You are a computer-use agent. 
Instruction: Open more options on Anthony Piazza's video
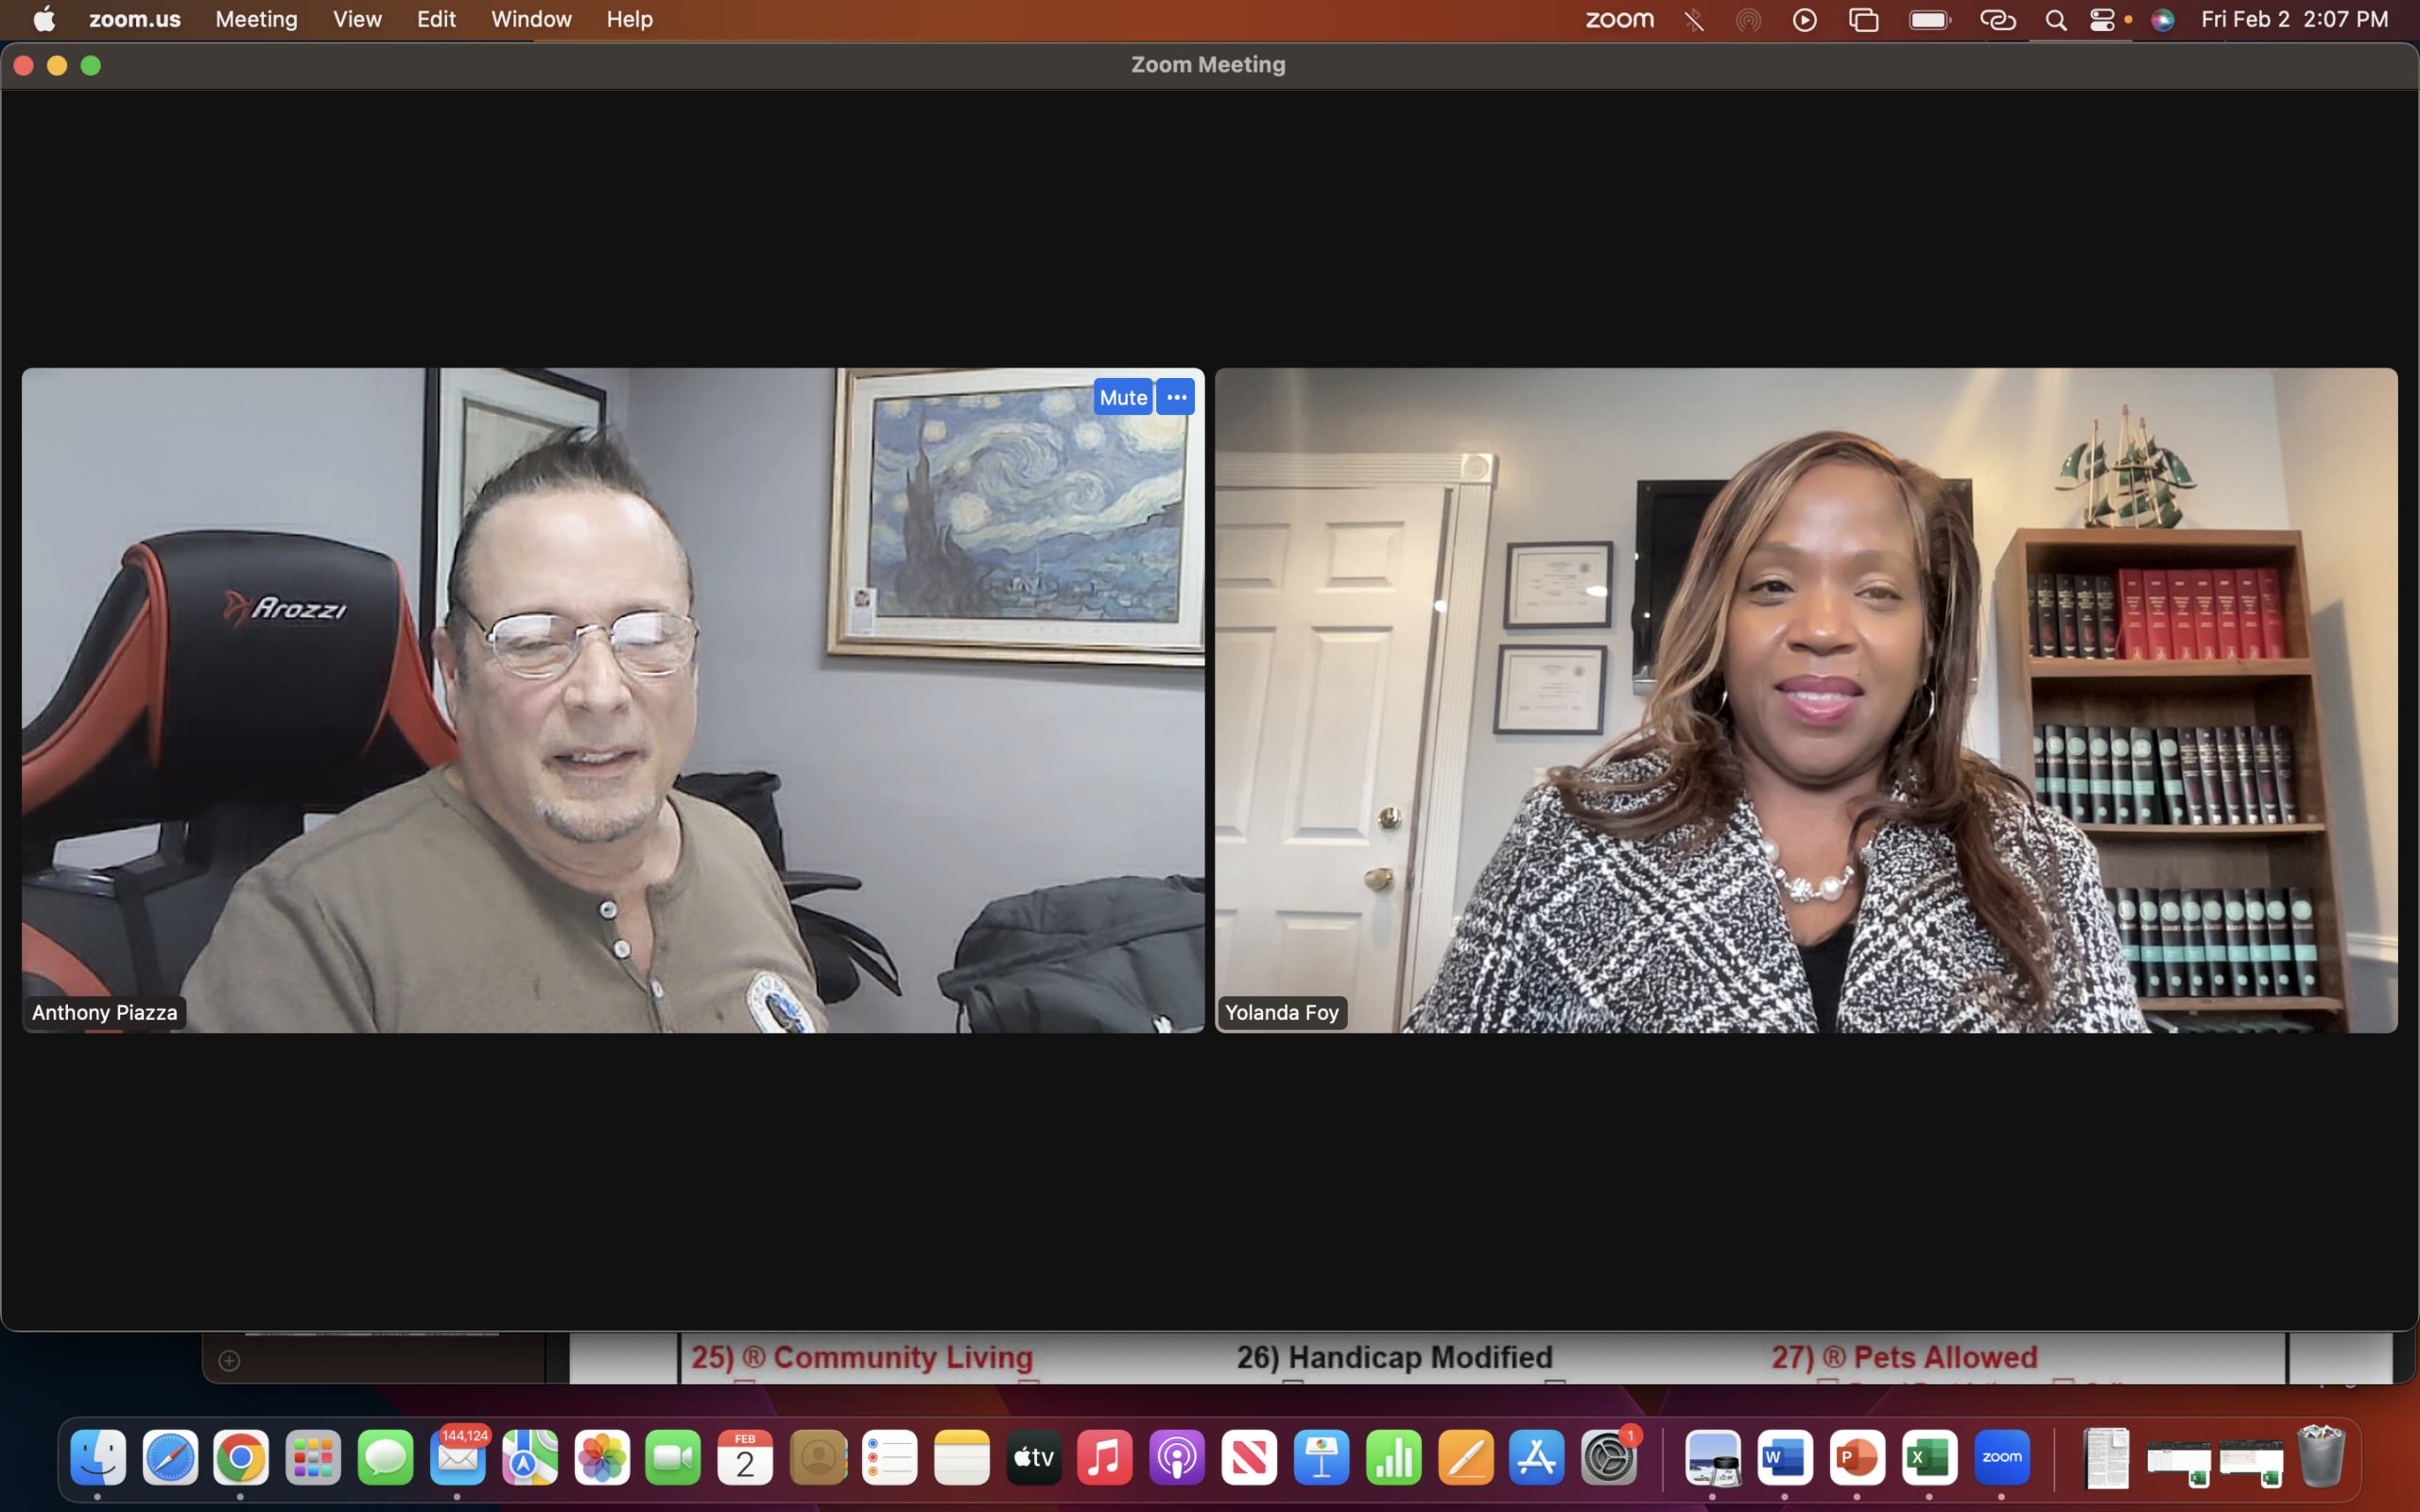pos(1175,396)
